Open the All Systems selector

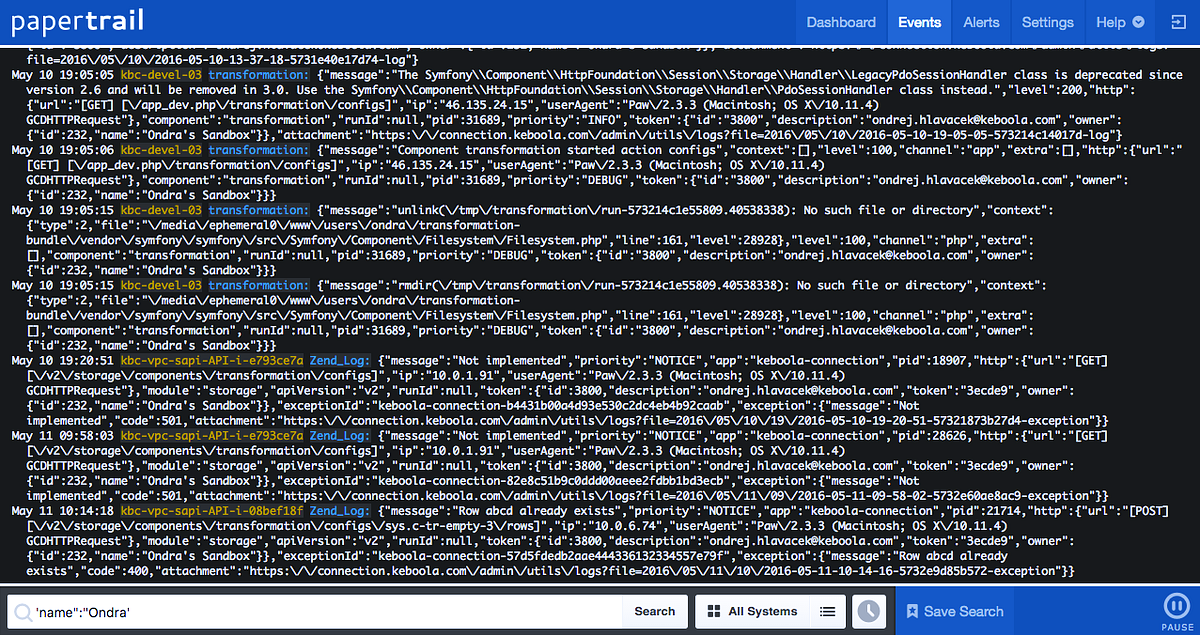(763, 611)
